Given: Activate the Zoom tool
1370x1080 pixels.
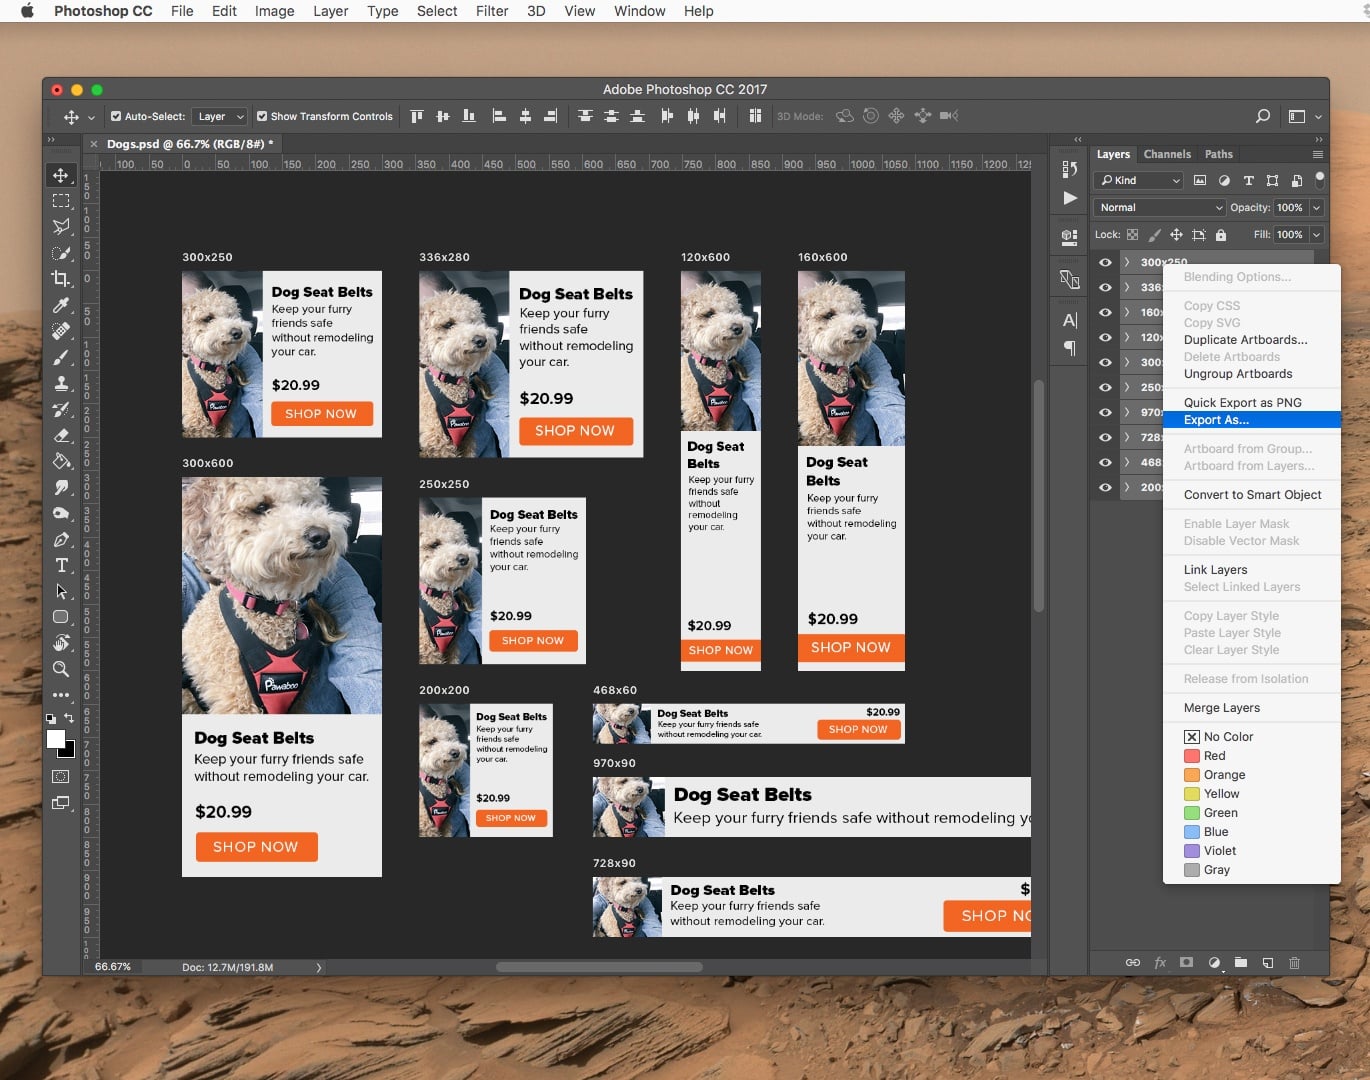Looking at the screenshot, I should pos(61,669).
